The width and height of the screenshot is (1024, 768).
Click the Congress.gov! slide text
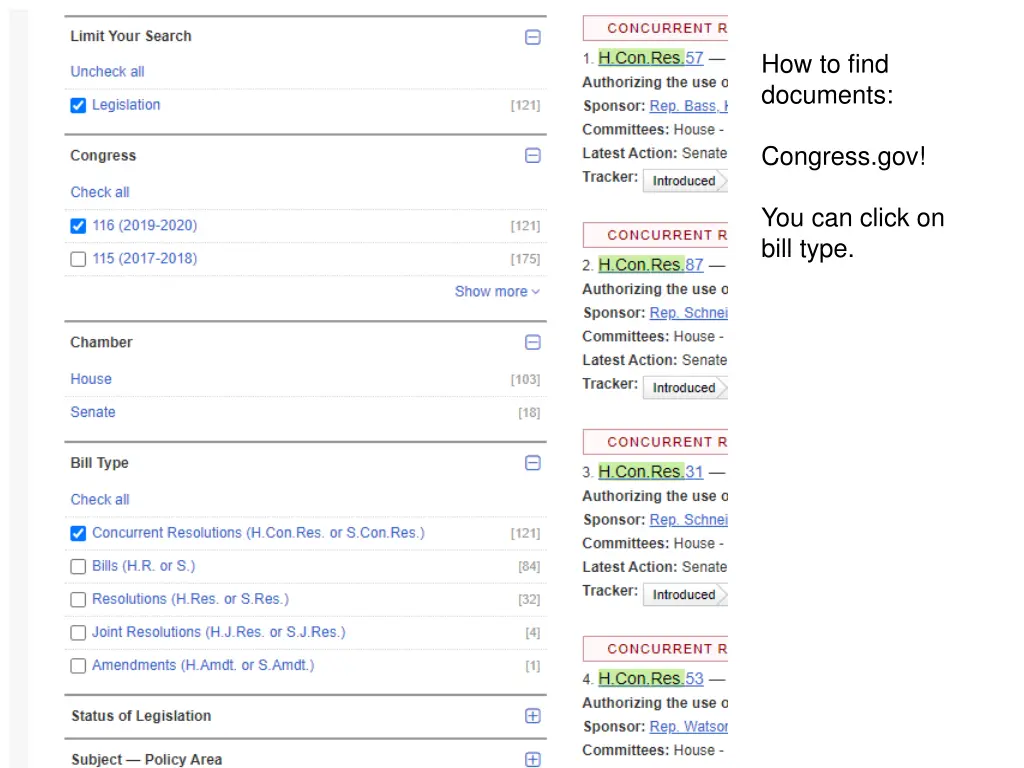(843, 157)
